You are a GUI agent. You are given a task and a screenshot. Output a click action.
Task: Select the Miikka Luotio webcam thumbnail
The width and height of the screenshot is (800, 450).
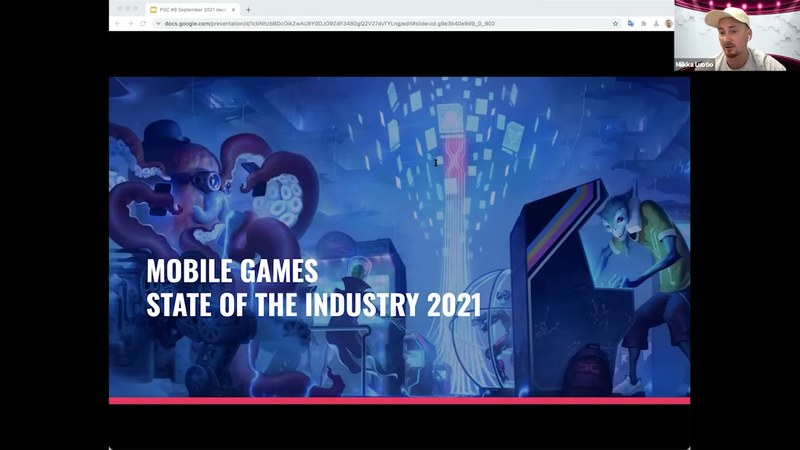(x=737, y=35)
